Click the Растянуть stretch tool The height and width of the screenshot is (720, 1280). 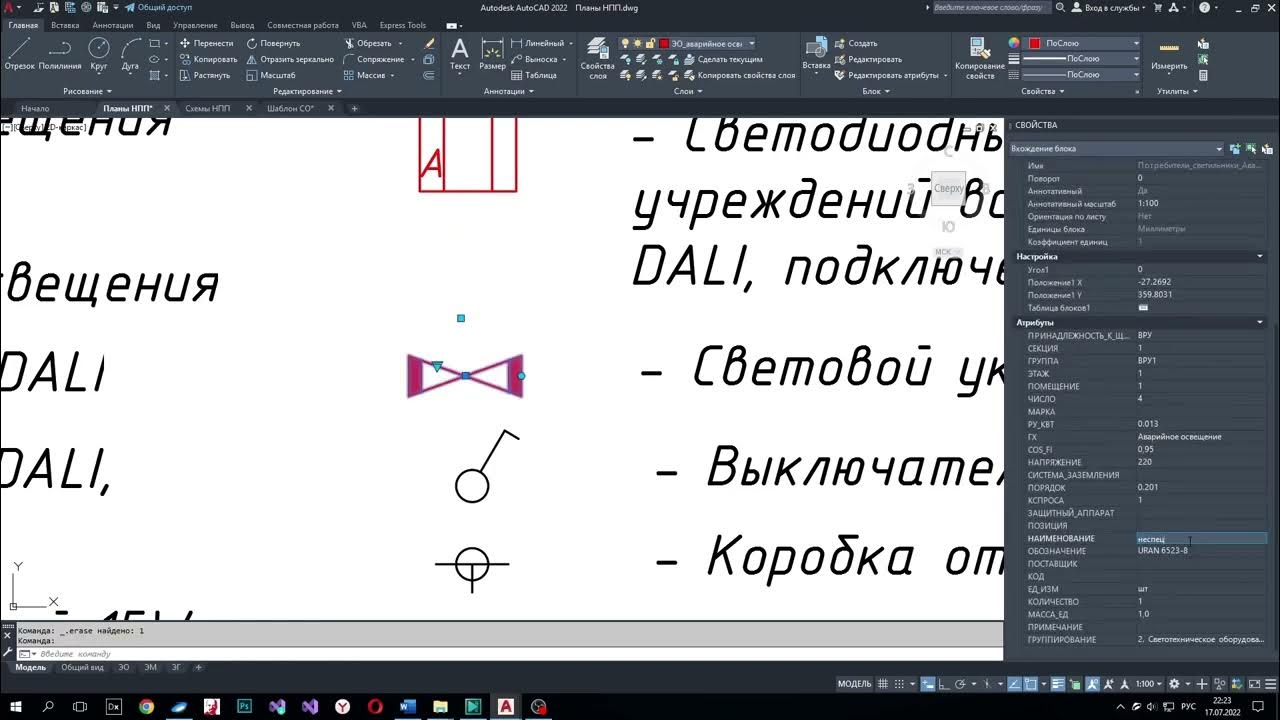(x=205, y=75)
